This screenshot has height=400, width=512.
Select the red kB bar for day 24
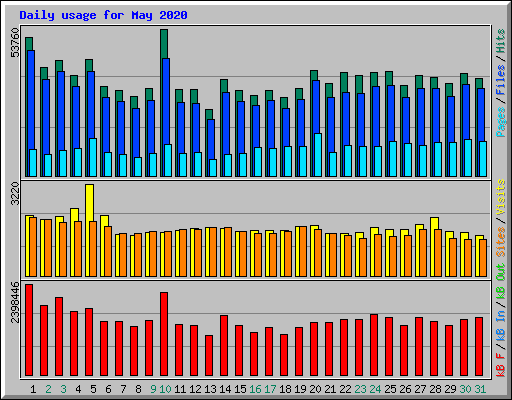[374, 345]
